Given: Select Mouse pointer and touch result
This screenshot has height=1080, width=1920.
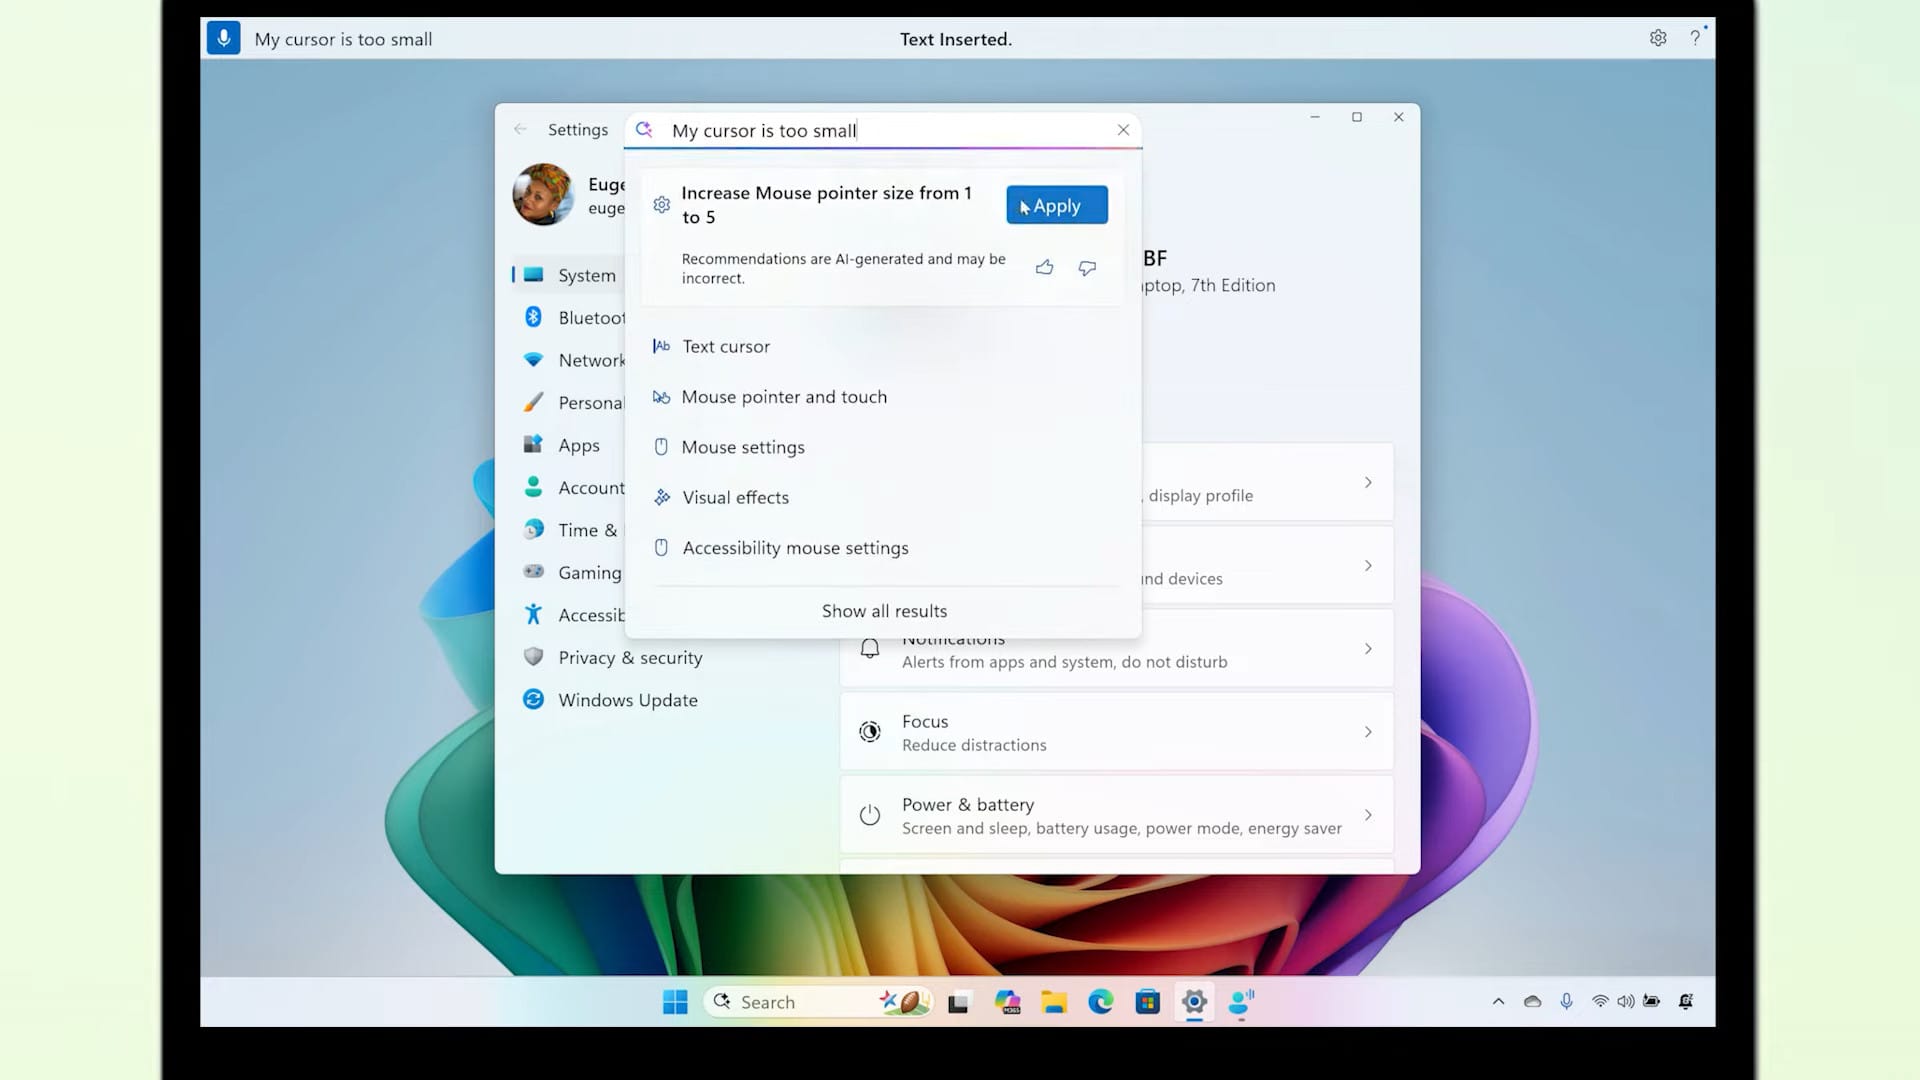Looking at the screenshot, I should click(x=882, y=397).
